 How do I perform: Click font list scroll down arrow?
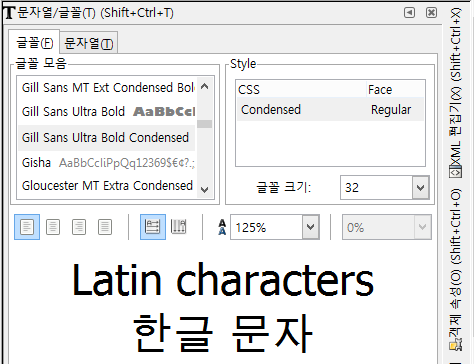pos(204,190)
